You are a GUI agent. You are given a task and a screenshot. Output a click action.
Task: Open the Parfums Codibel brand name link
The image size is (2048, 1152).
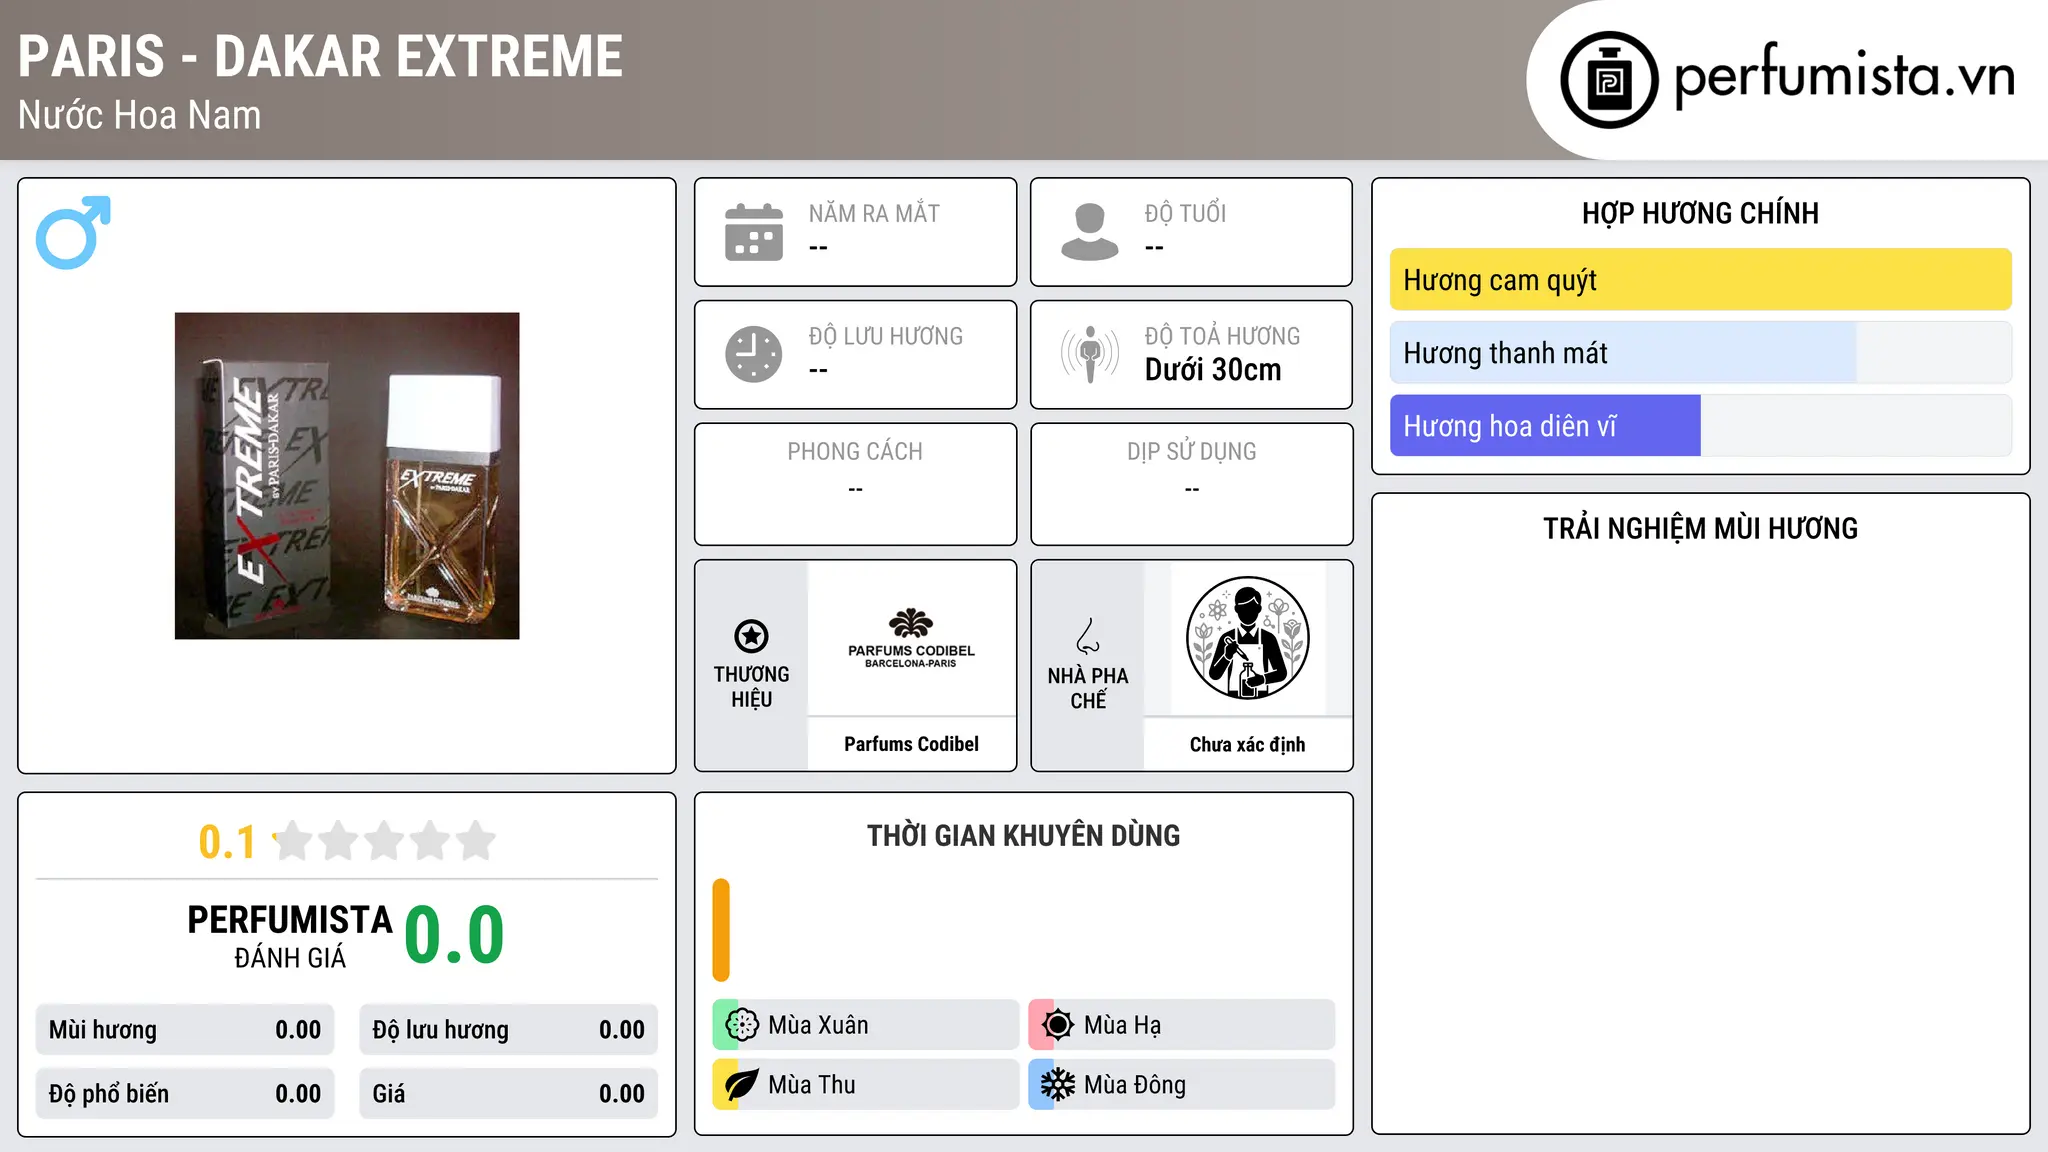[x=911, y=744]
